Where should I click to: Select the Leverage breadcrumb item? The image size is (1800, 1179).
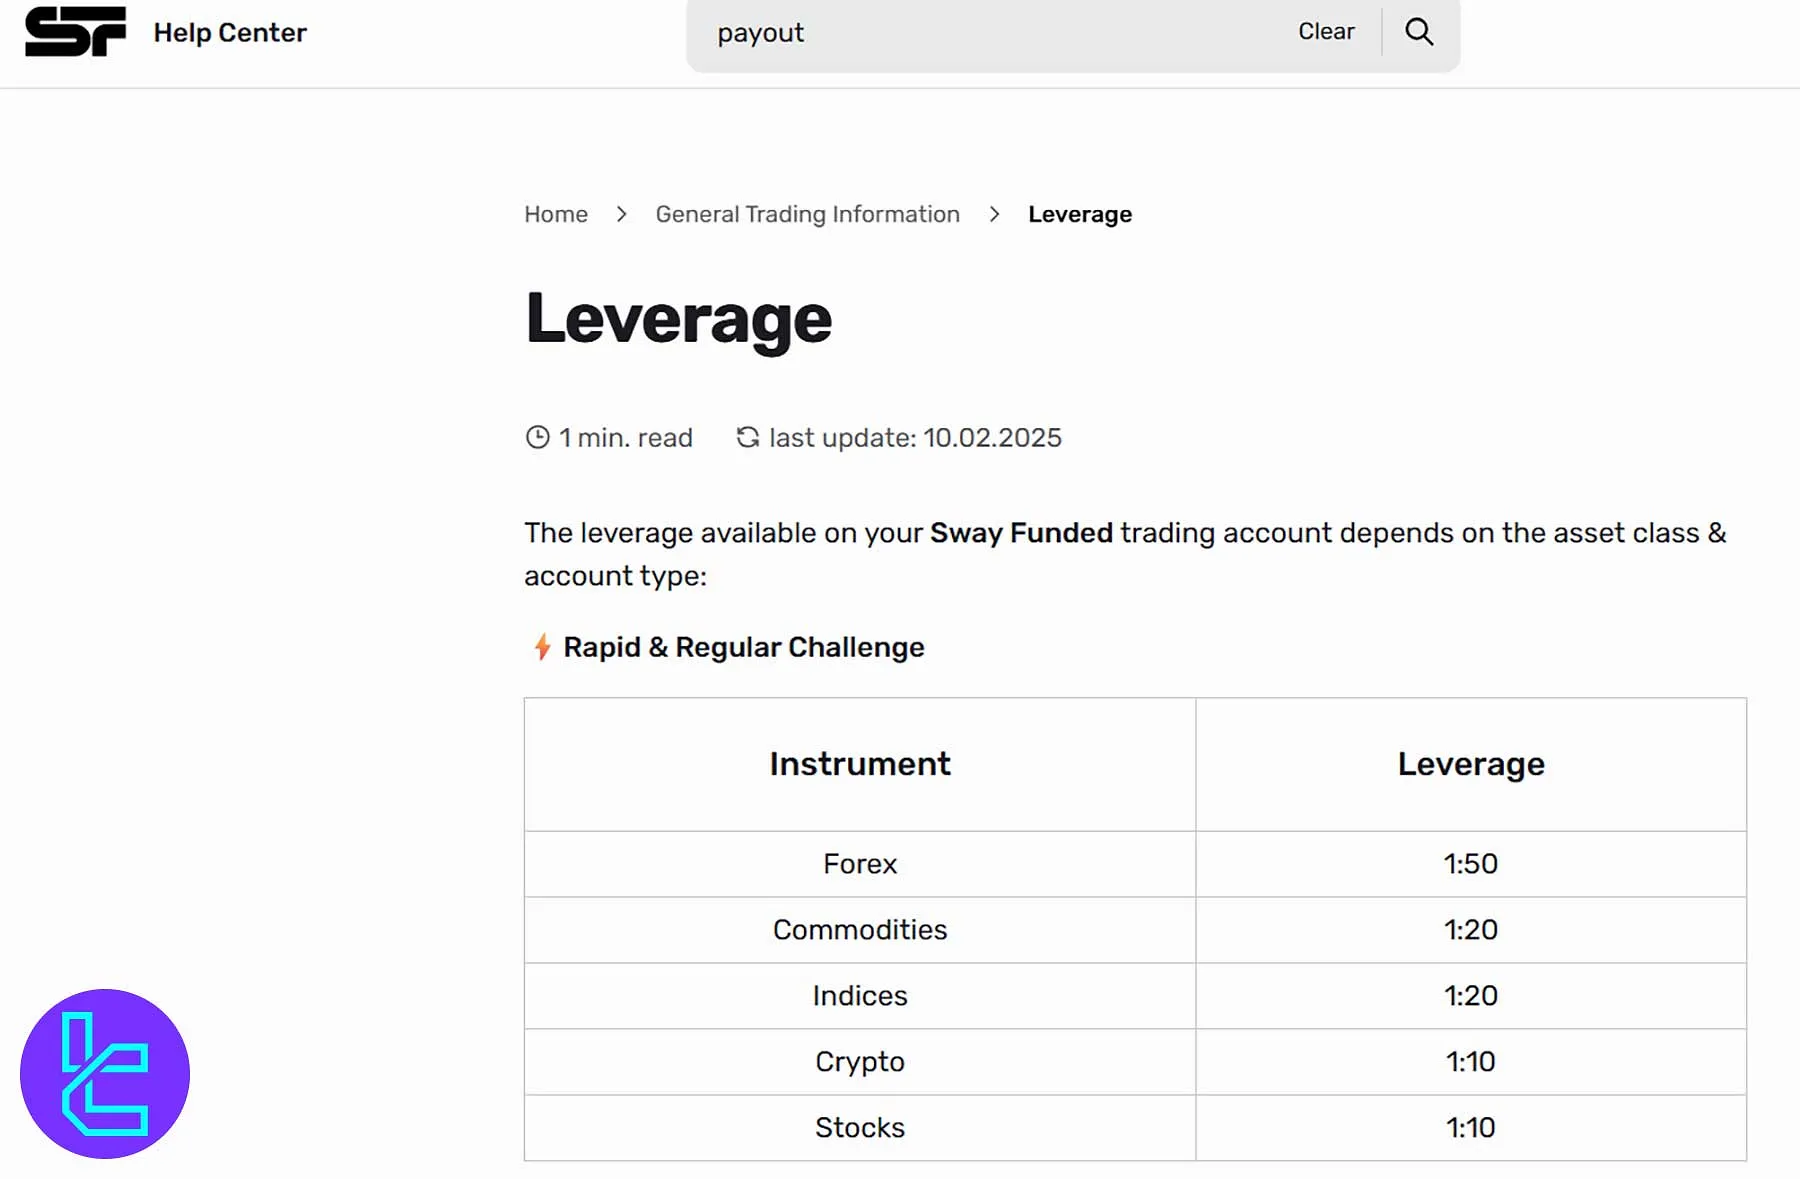coord(1079,214)
